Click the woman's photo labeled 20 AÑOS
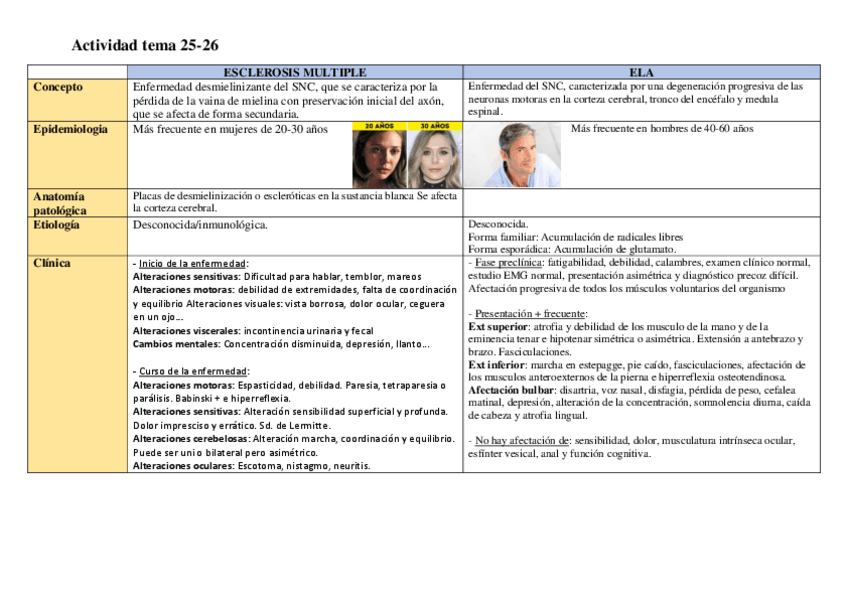The width and height of the screenshot is (848, 599). pos(379,156)
